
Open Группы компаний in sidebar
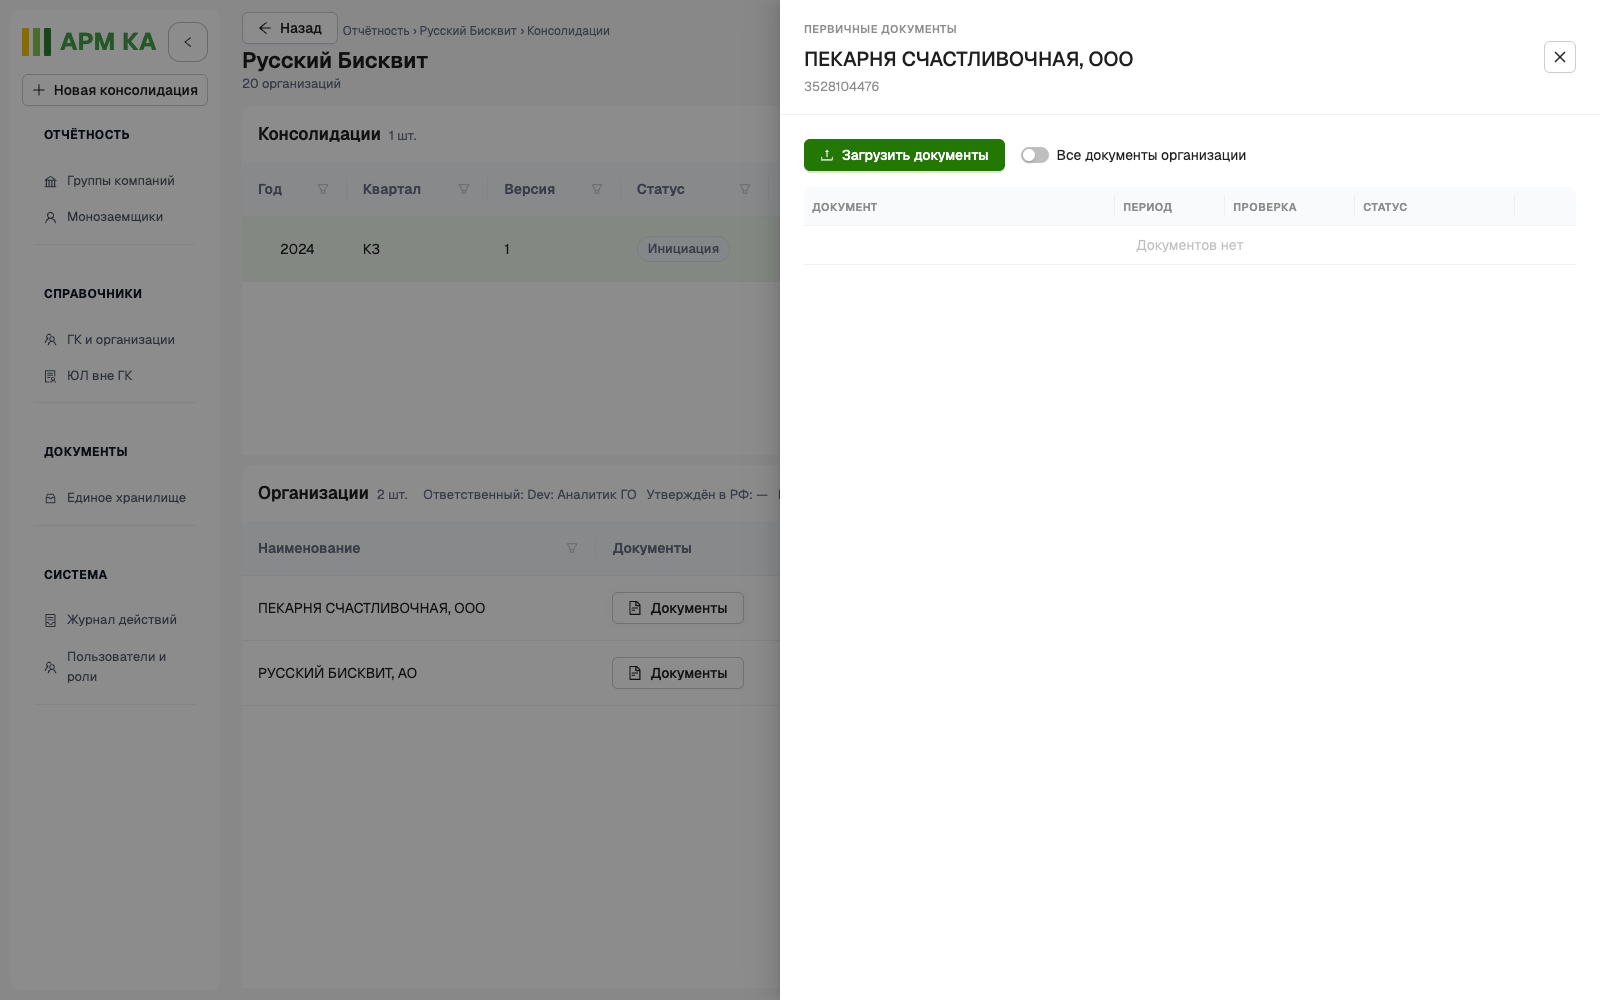coord(120,181)
